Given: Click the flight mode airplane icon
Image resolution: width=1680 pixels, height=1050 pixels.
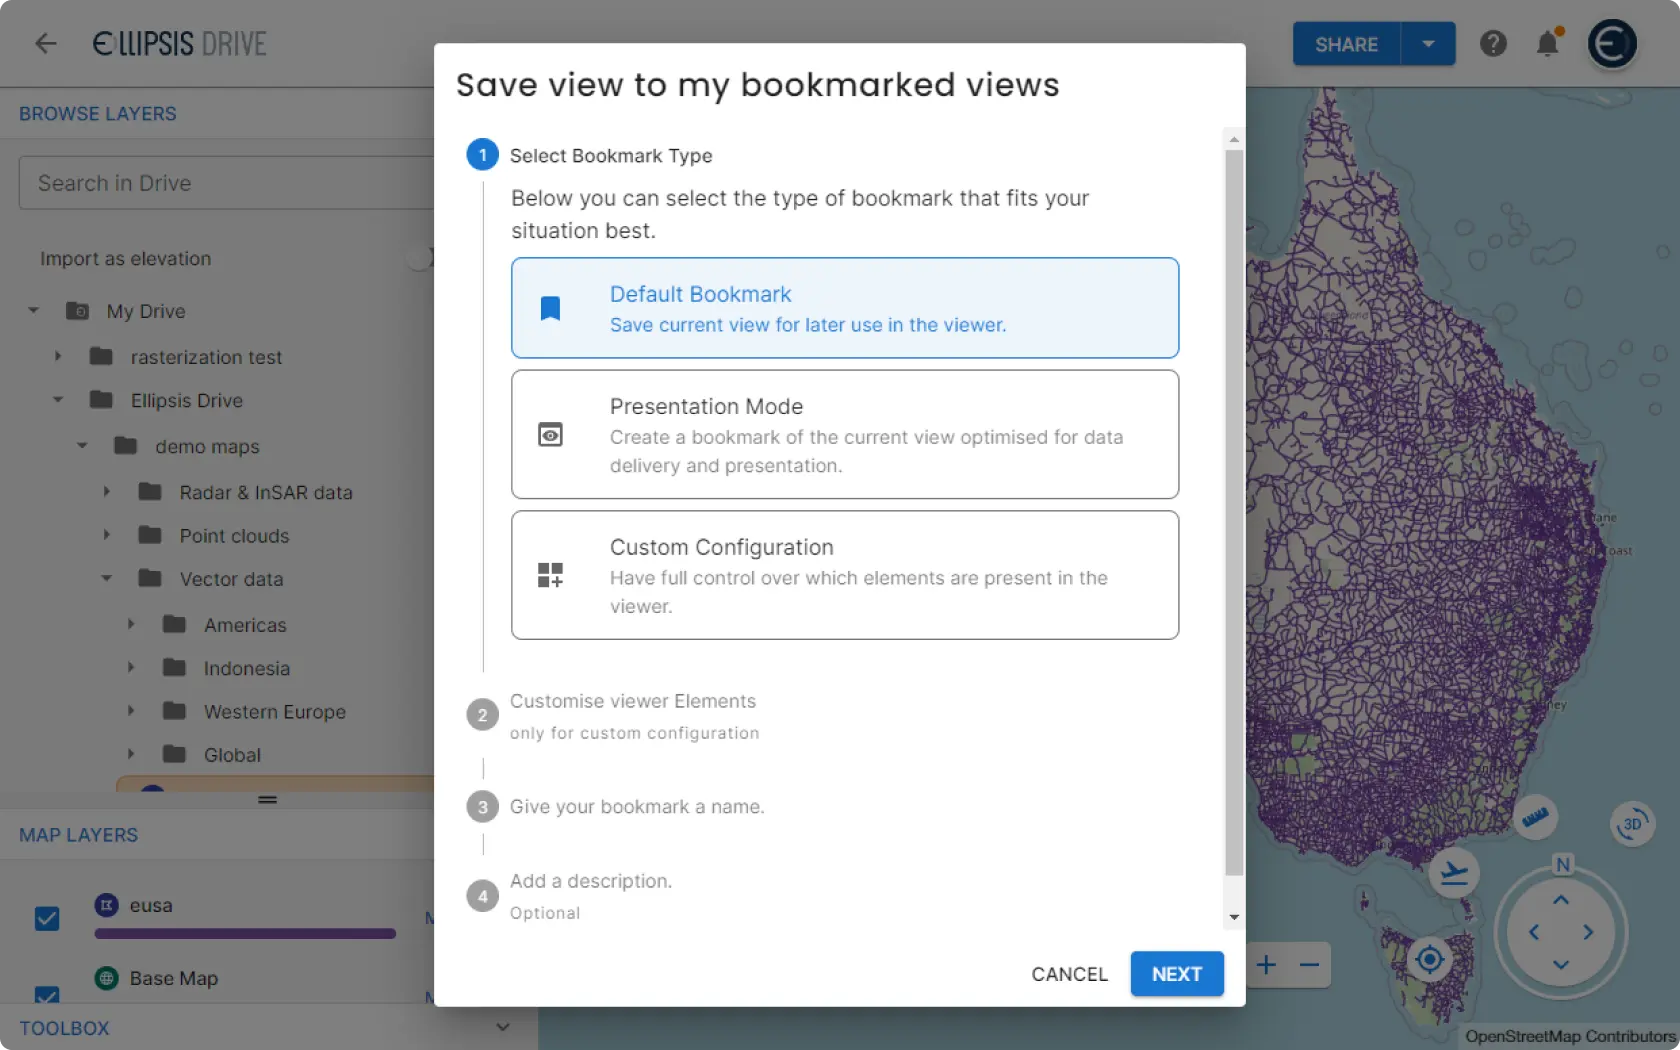Looking at the screenshot, I should tap(1454, 873).
